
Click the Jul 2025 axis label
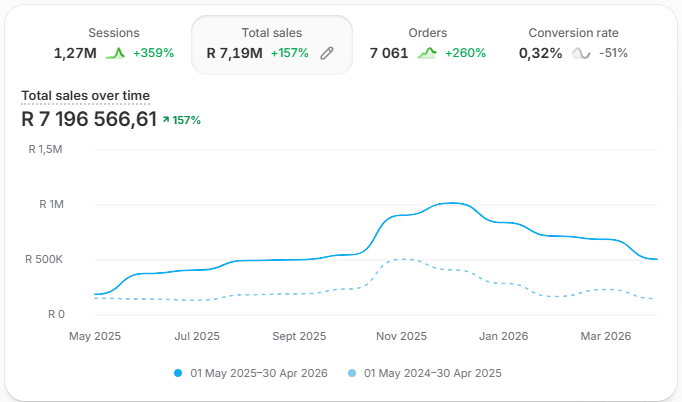click(197, 336)
